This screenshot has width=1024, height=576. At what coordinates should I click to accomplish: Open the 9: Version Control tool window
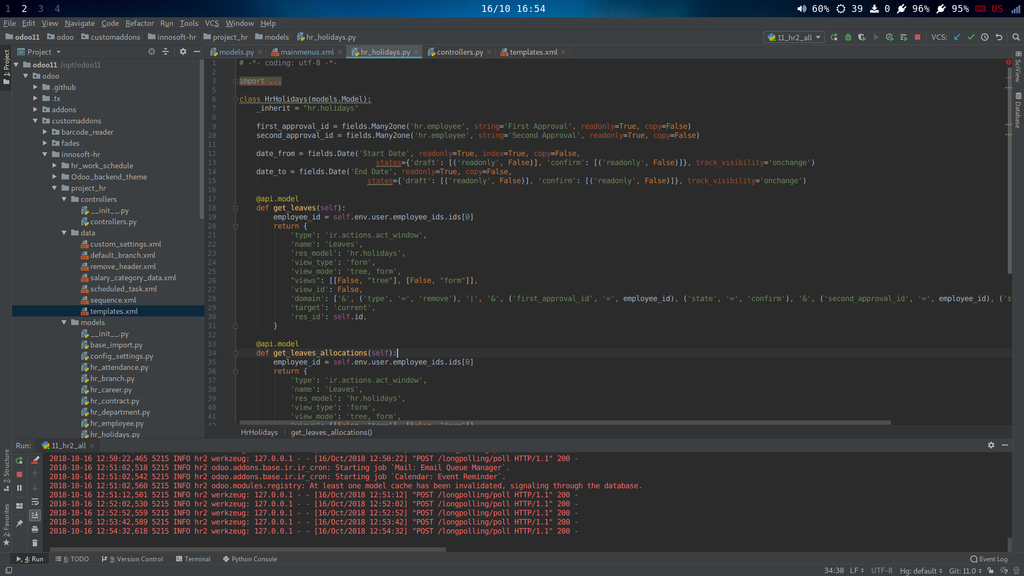(x=133, y=559)
